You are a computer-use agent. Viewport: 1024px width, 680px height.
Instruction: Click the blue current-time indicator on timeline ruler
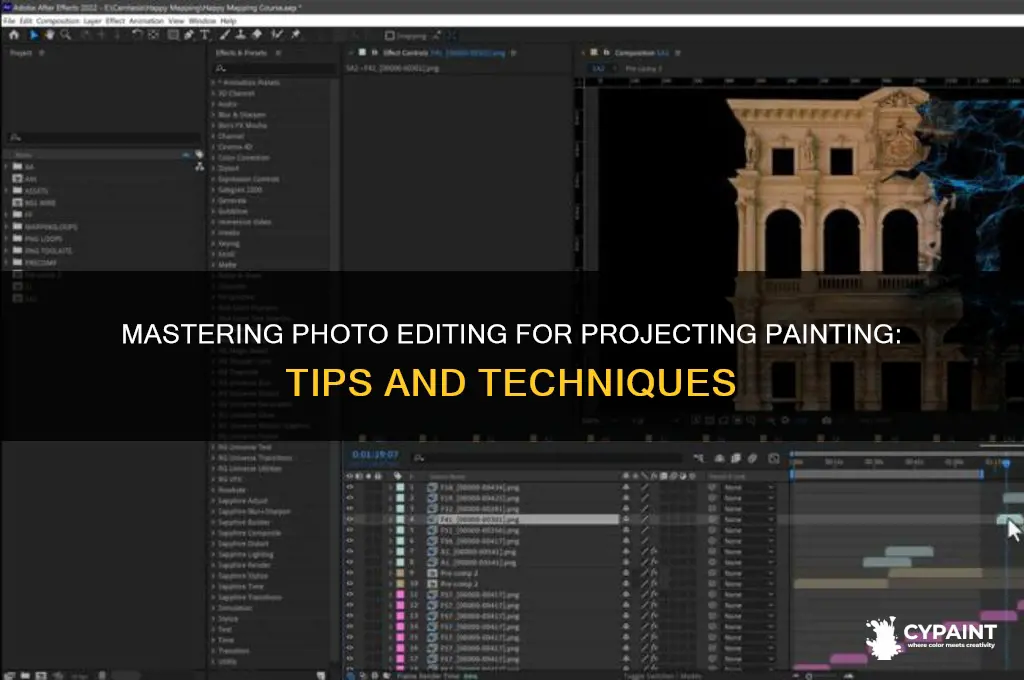coord(1006,462)
